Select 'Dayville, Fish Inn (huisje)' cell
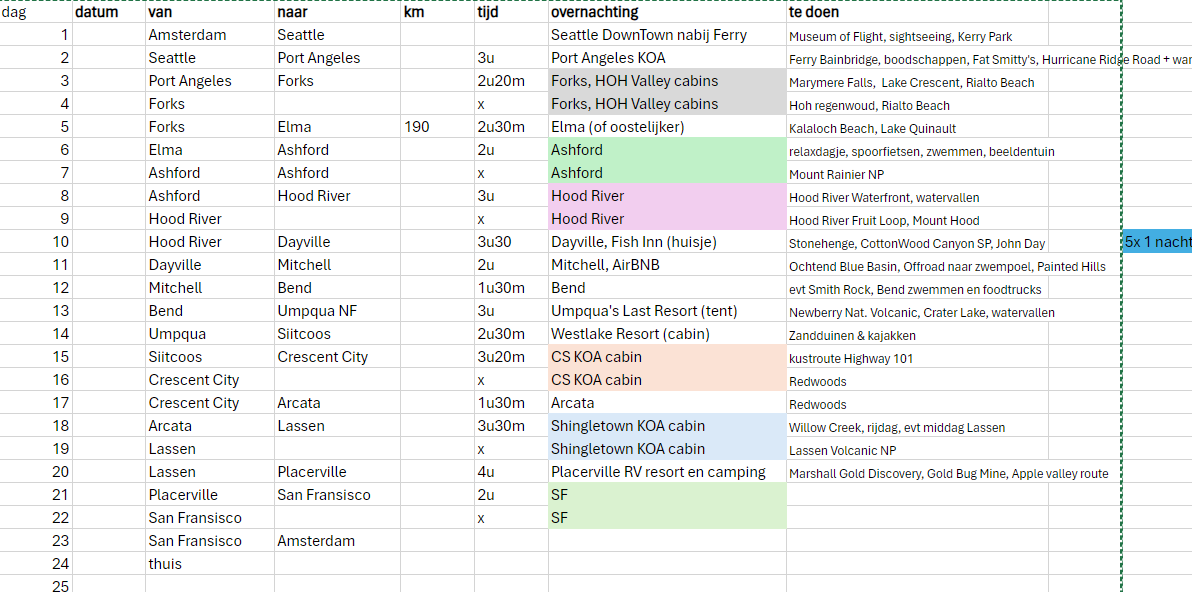 pos(666,242)
